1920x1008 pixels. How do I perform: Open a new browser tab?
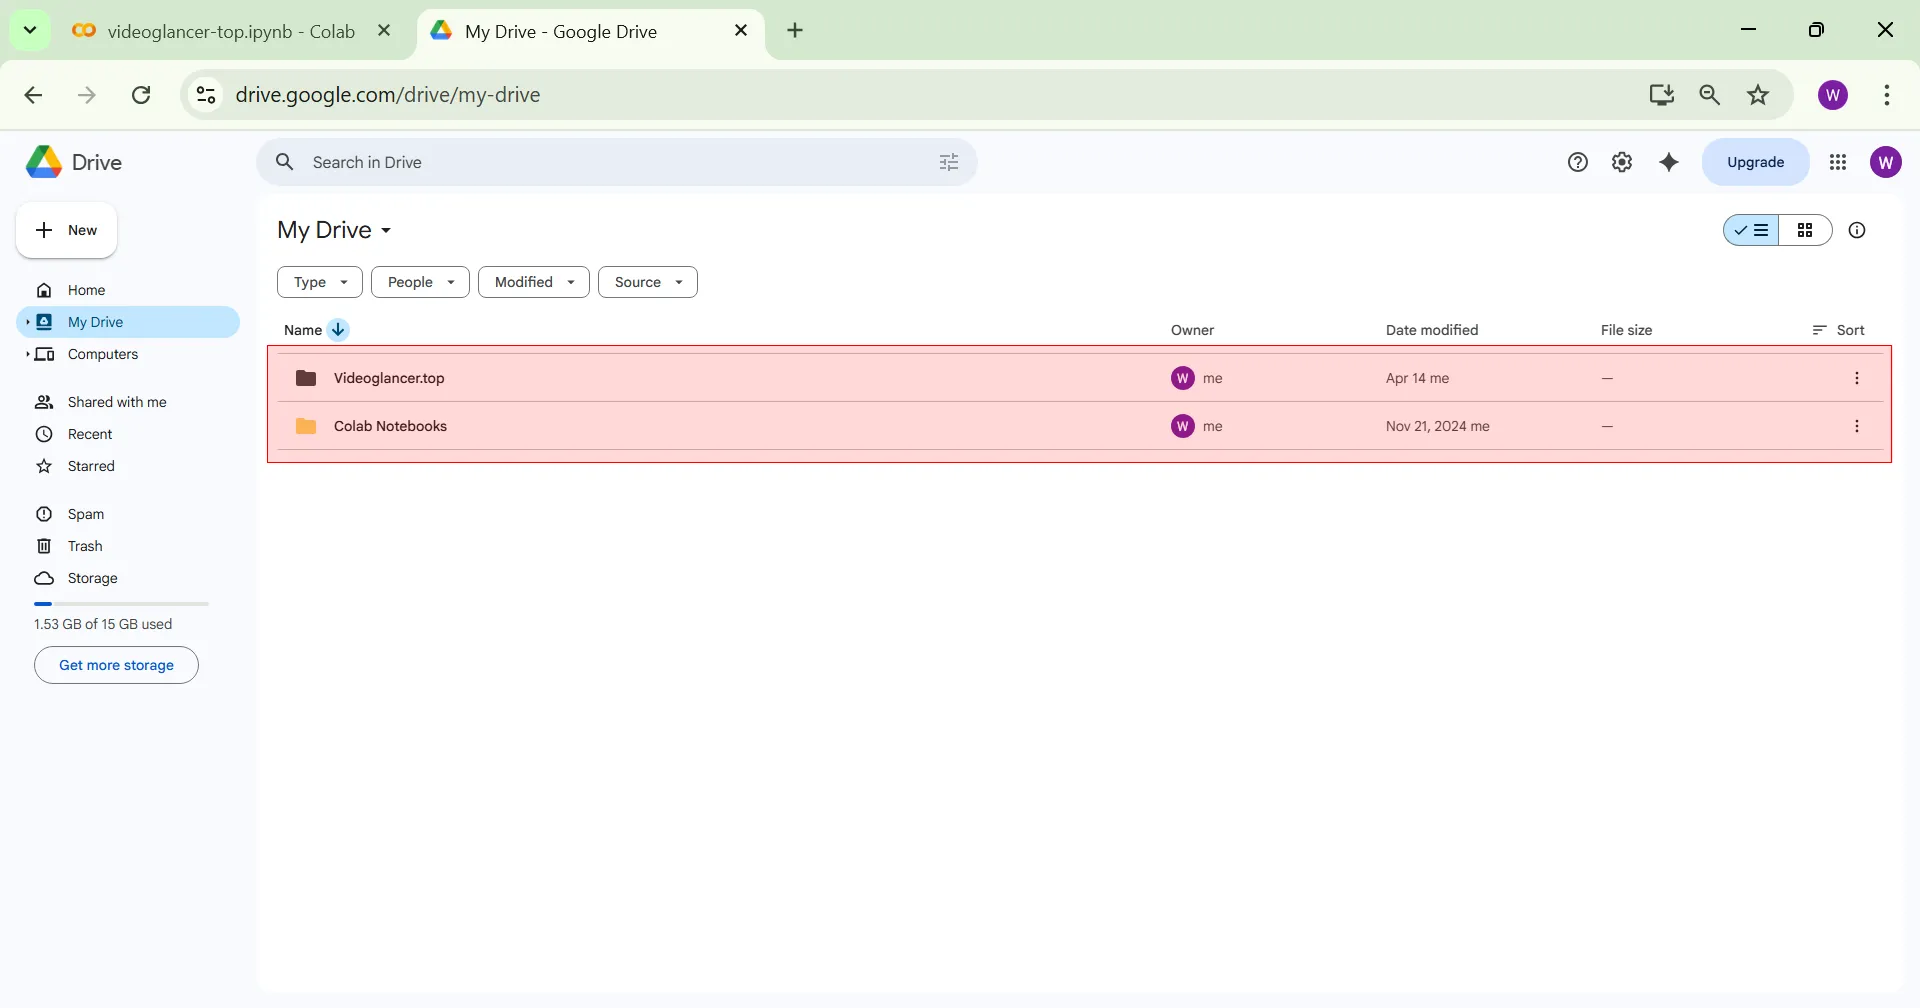click(x=795, y=31)
